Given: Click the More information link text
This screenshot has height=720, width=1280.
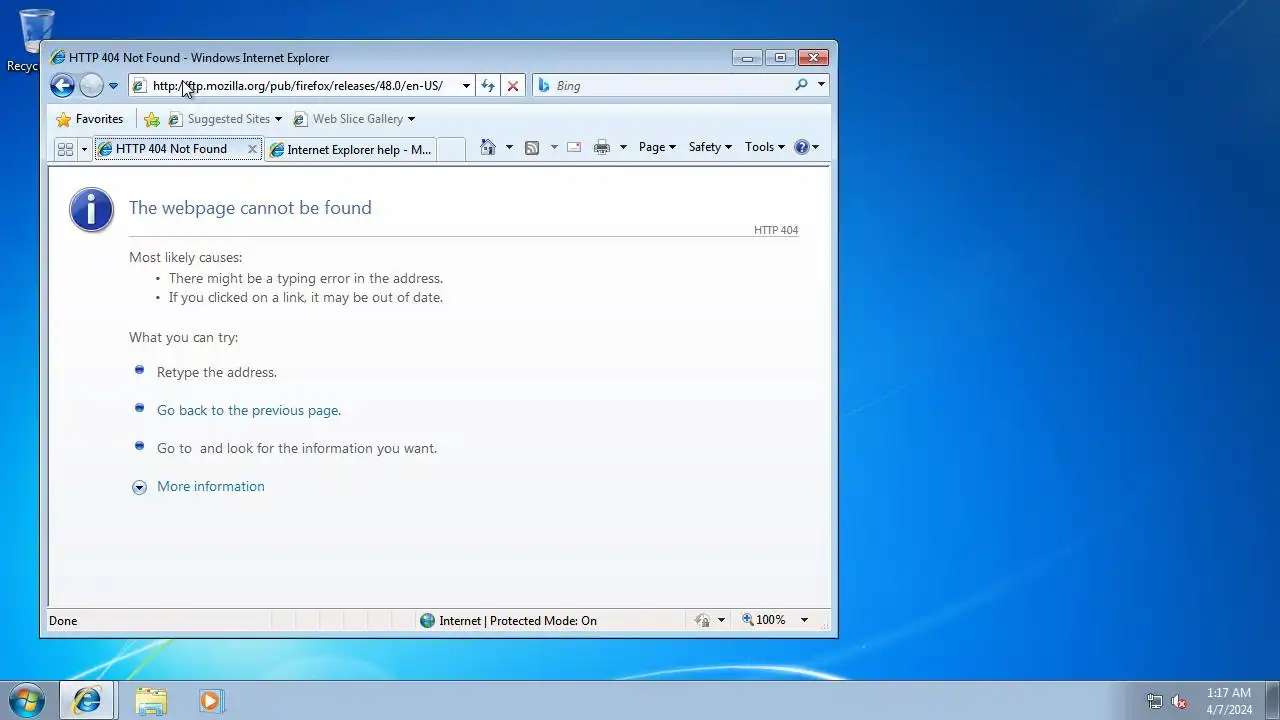Looking at the screenshot, I should pos(210,486).
